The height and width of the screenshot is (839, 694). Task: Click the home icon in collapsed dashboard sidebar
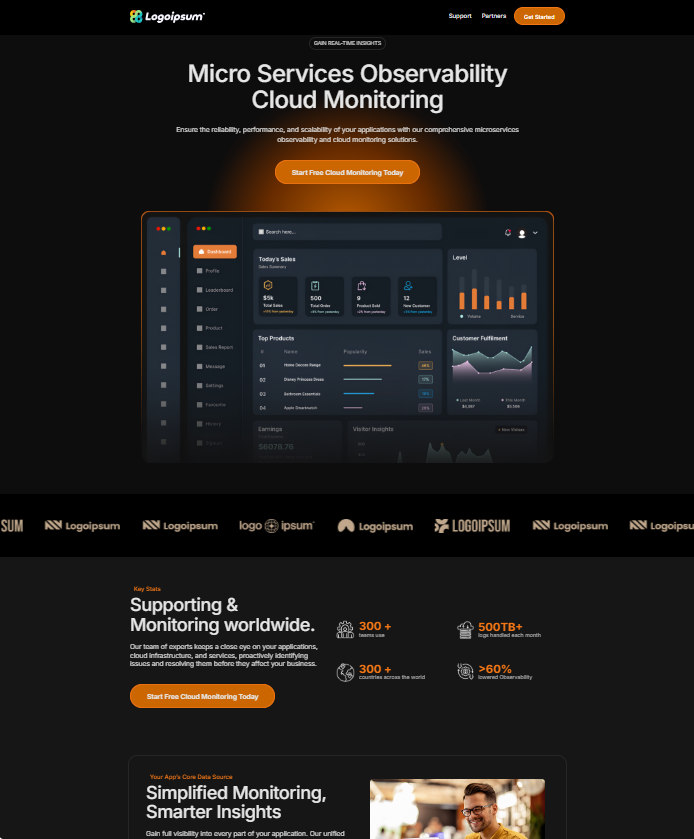pyautogui.click(x=163, y=252)
